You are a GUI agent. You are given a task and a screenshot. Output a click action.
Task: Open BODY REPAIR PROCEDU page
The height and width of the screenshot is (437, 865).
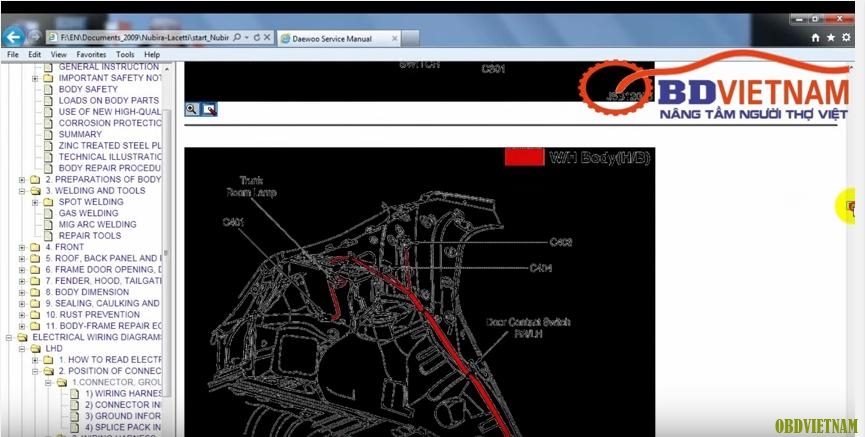[x=109, y=168]
